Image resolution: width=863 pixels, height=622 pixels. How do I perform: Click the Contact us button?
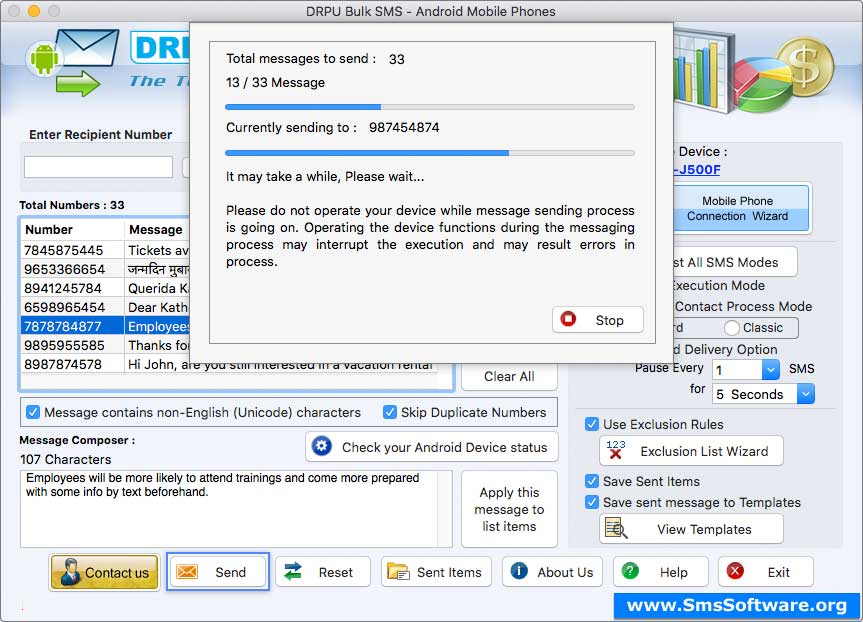[105, 572]
